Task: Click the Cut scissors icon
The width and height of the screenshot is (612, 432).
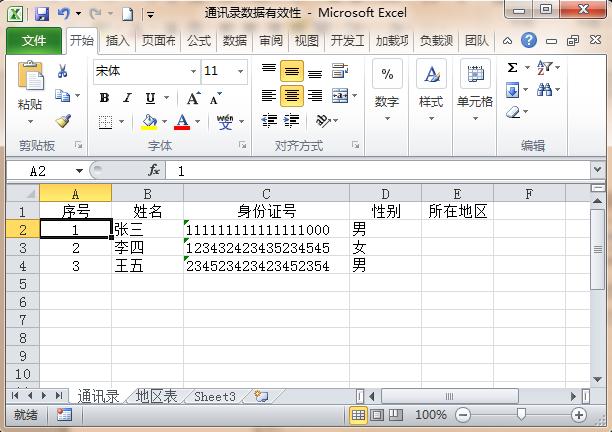Action: (x=63, y=72)
